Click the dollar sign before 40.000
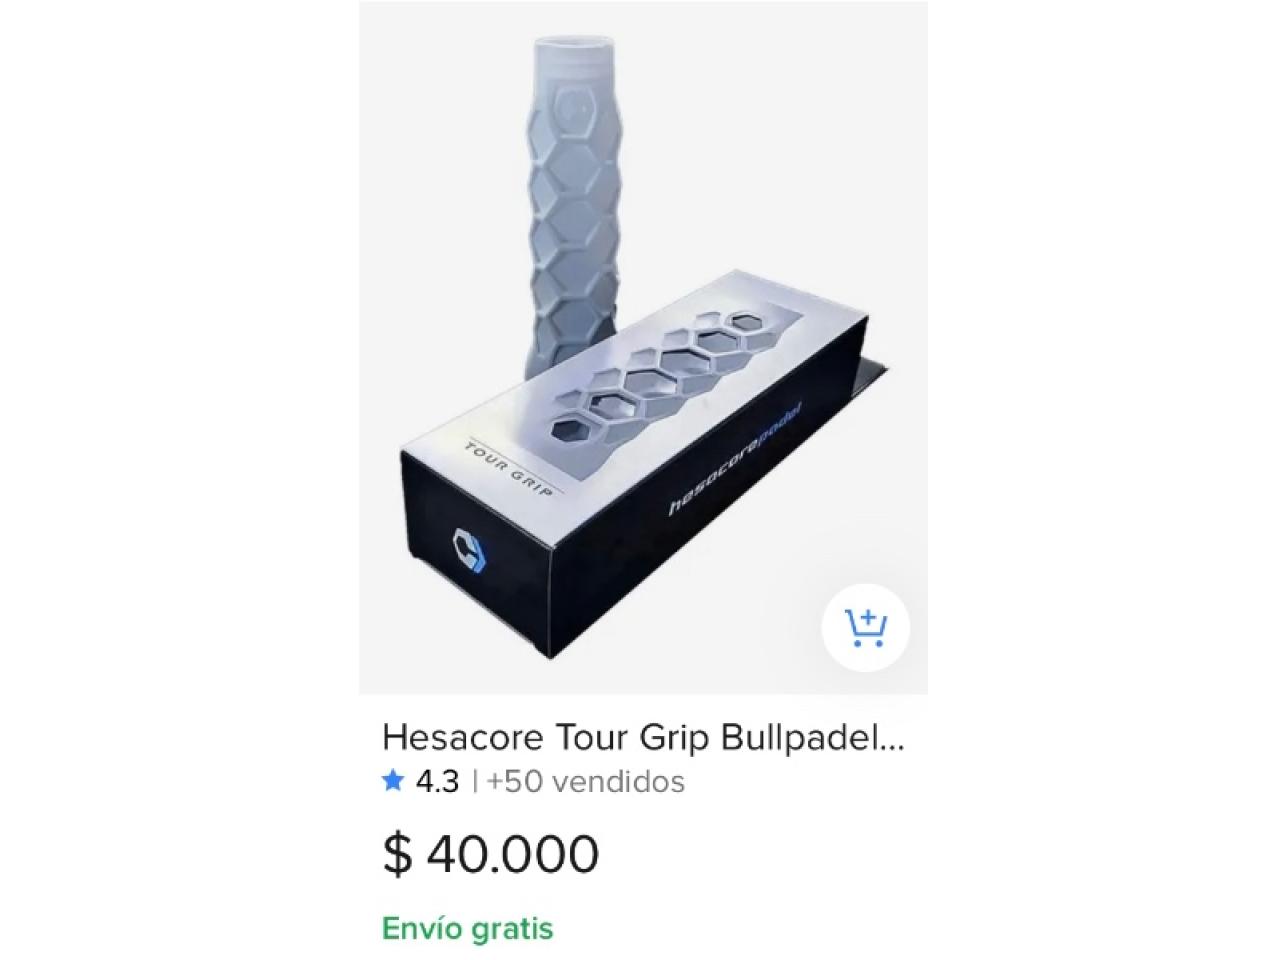 click(397, 853)
